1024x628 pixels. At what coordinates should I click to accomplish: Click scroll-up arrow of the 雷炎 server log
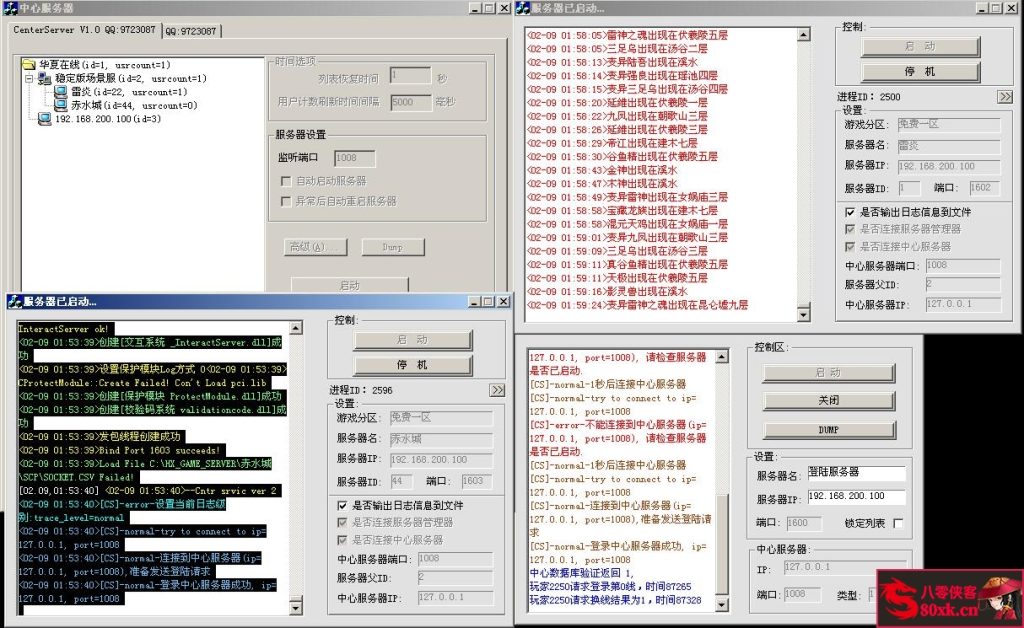coord(804,35)
